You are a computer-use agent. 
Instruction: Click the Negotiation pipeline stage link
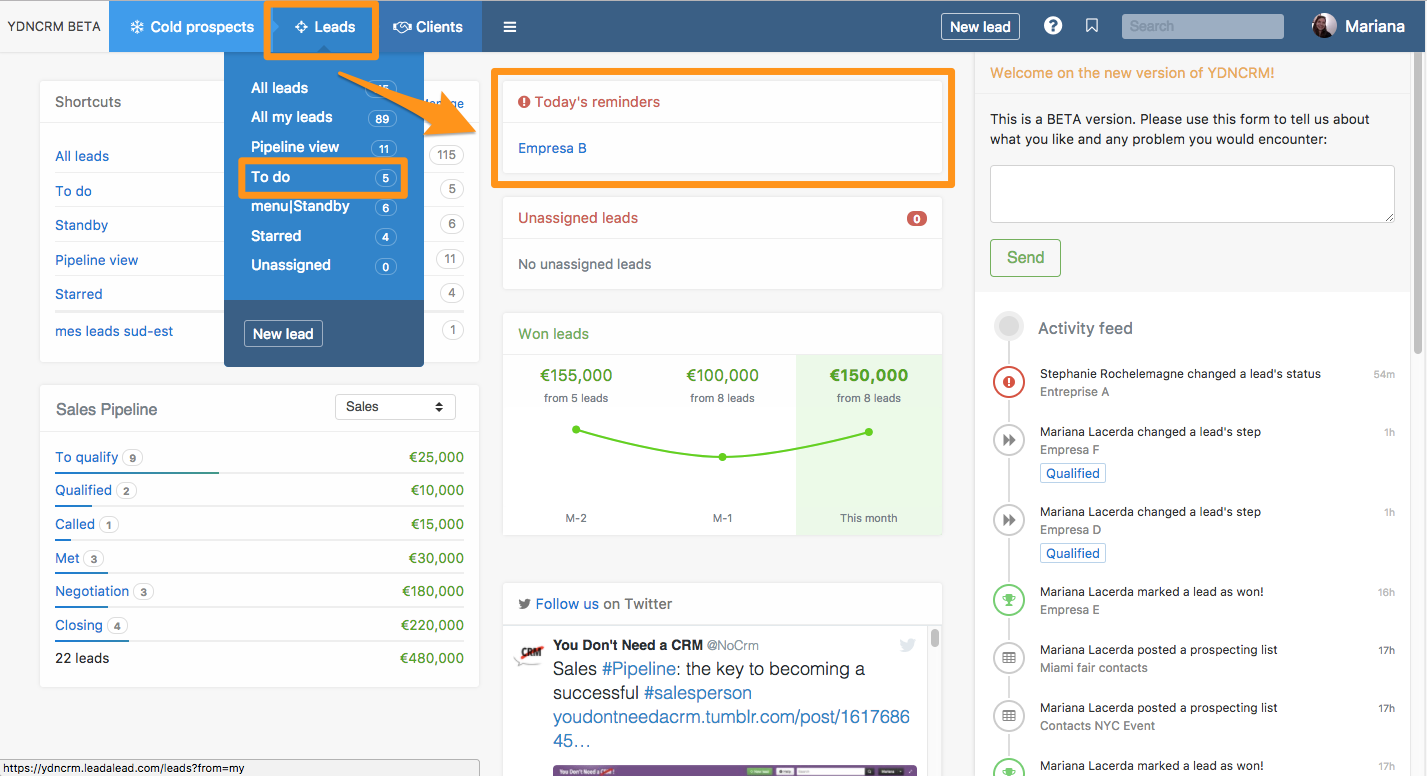pos(92,591)
